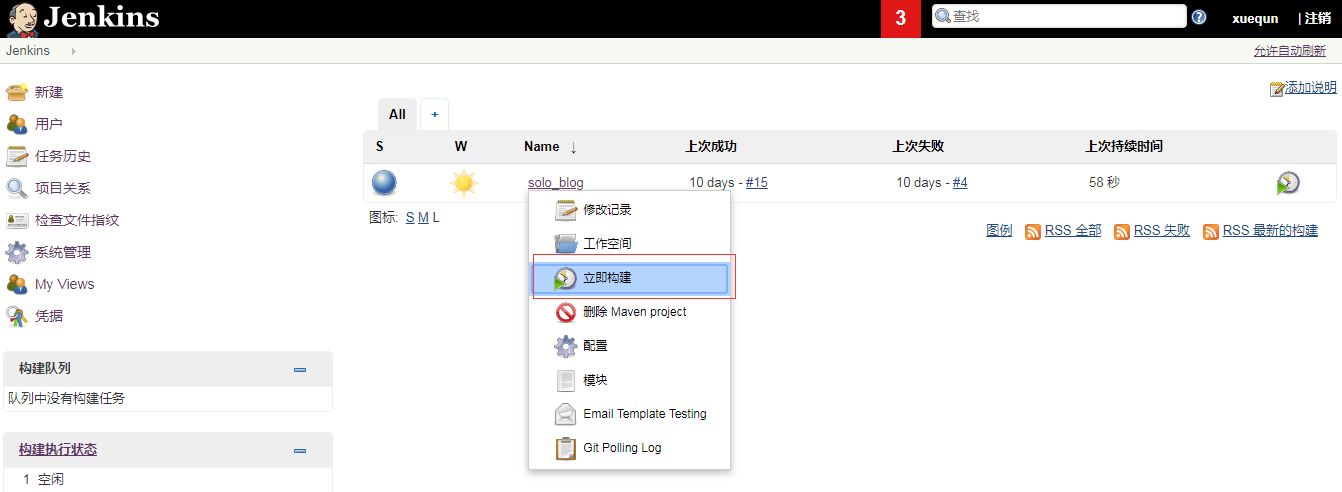Click the RSS 全部 link text
The image size is (1342, 492).
[x=1073, y=231]
